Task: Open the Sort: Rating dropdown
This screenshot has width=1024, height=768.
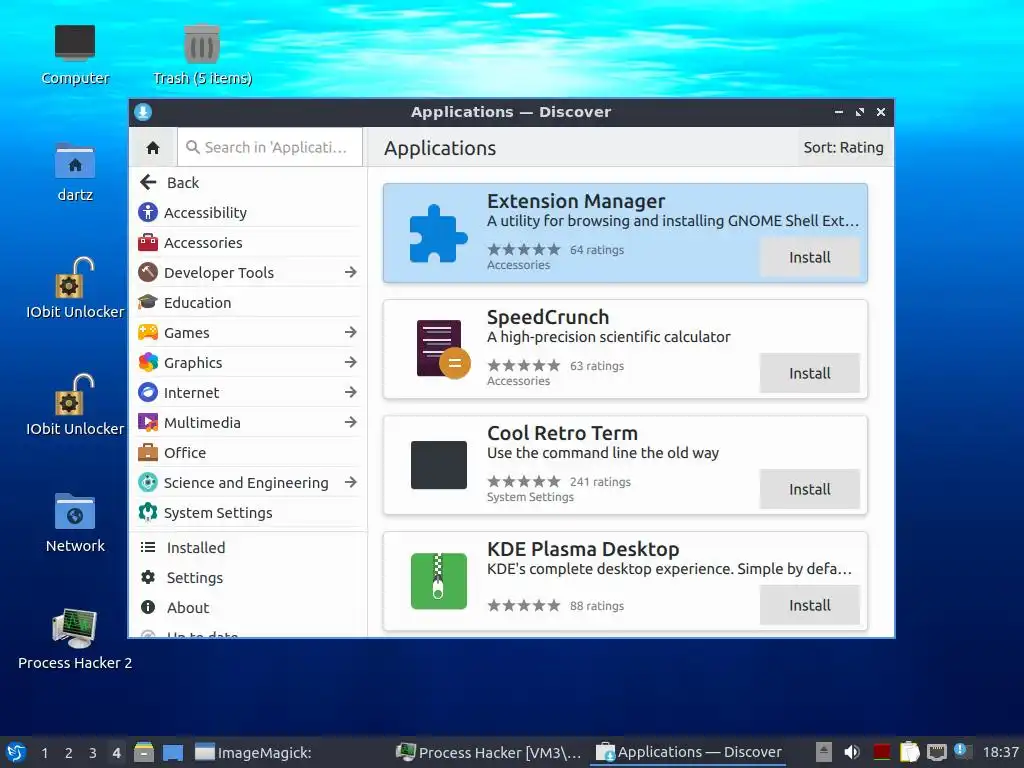Action: coord(843,148)
